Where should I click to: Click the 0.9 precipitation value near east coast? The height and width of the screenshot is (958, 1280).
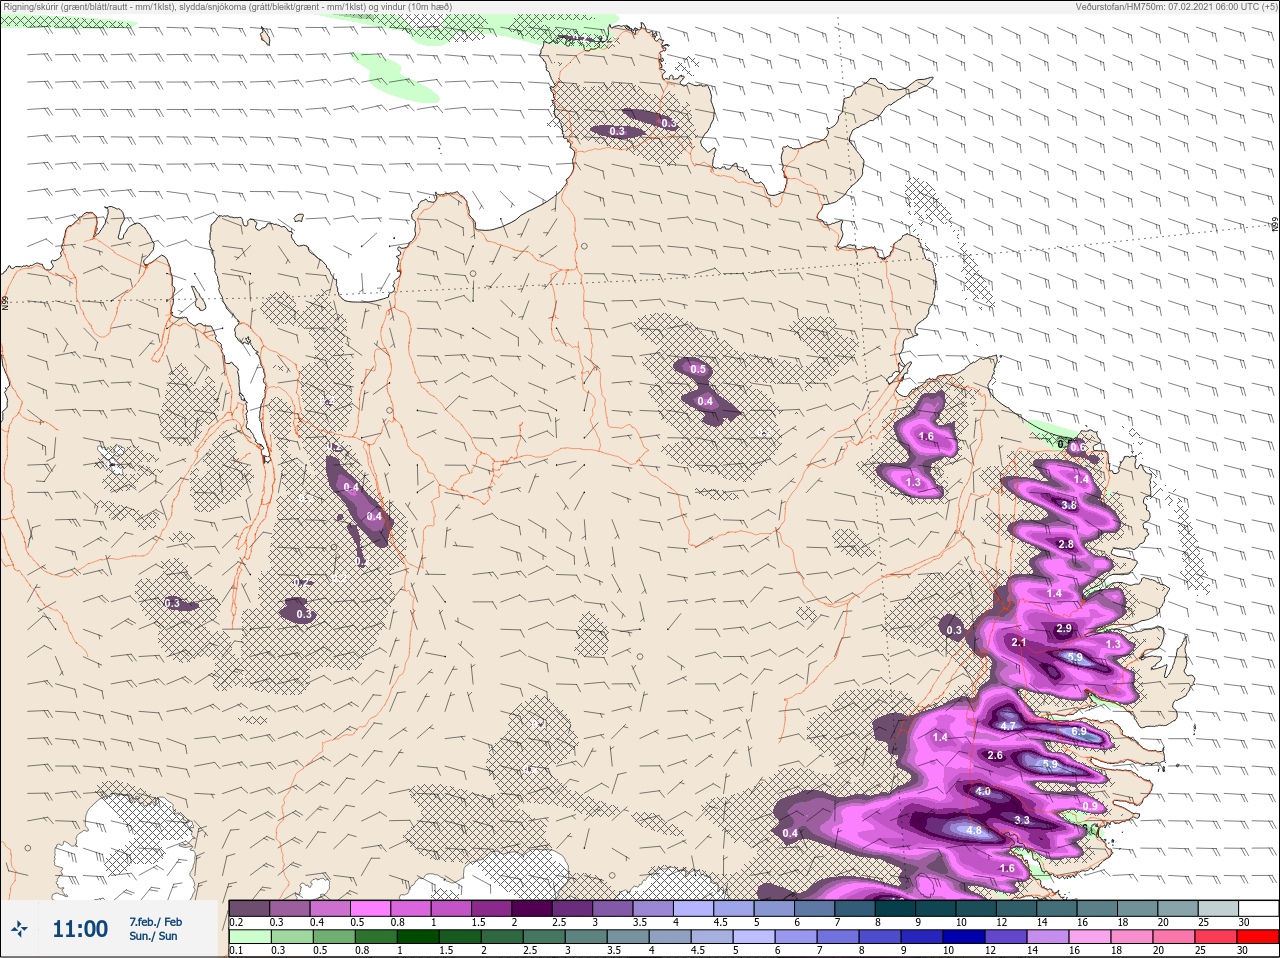click(1090, 806)
